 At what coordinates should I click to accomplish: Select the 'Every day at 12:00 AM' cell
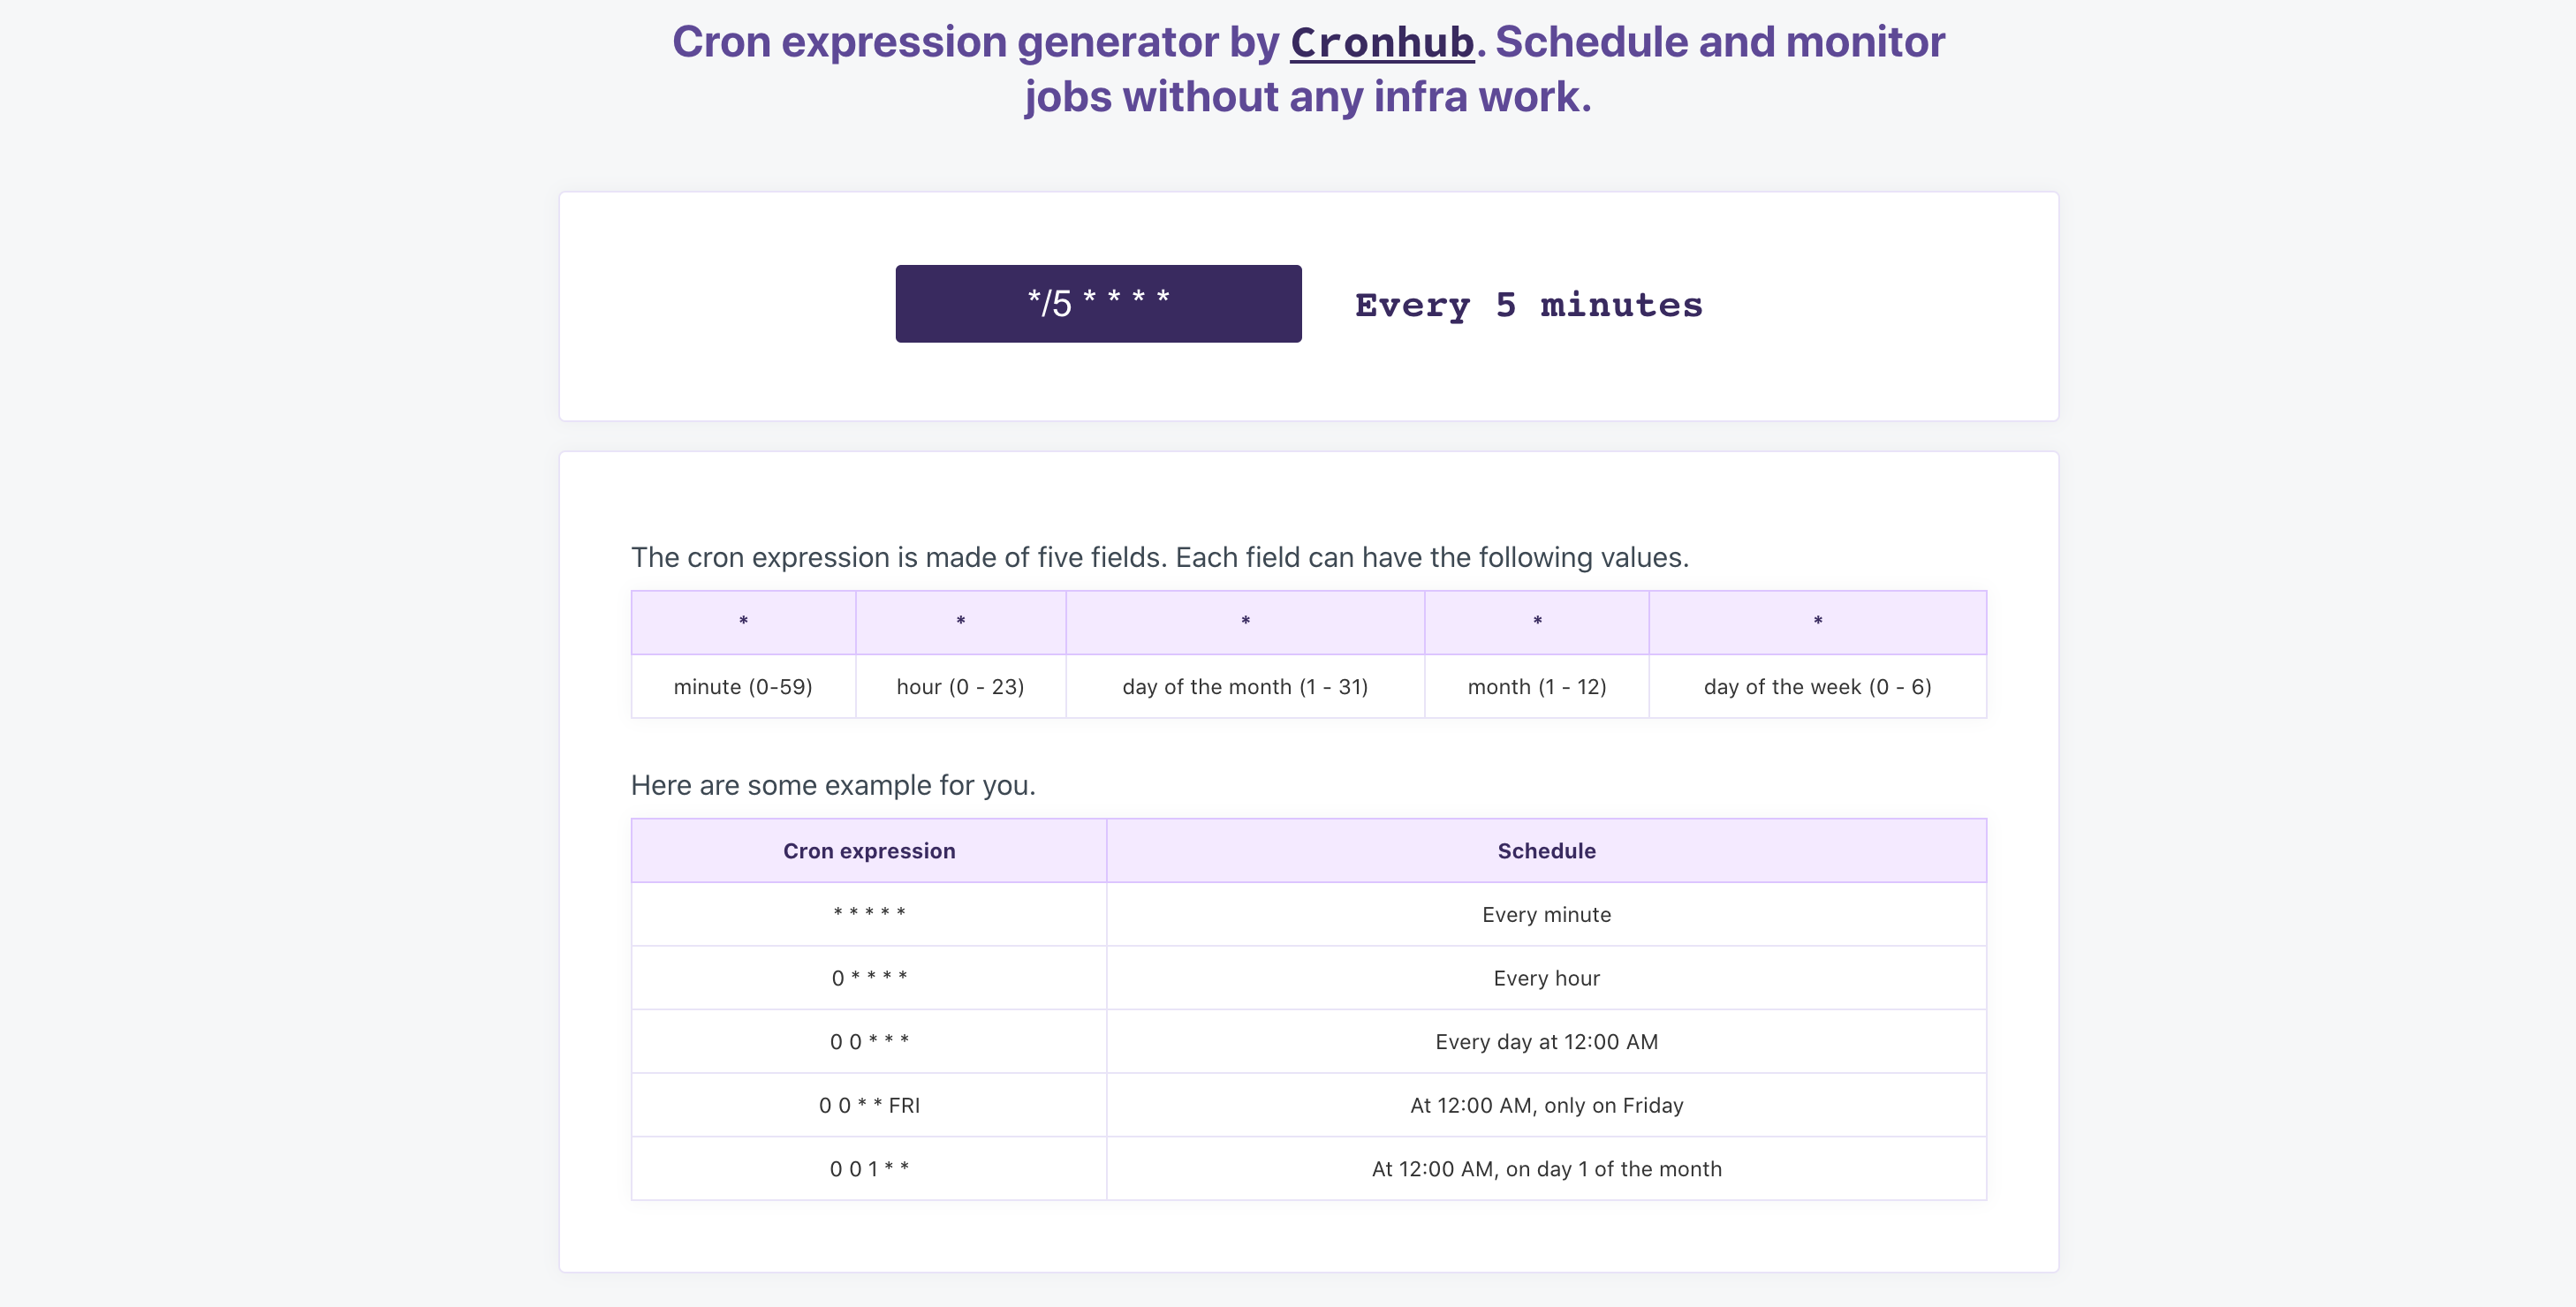click(1546, 1042)
